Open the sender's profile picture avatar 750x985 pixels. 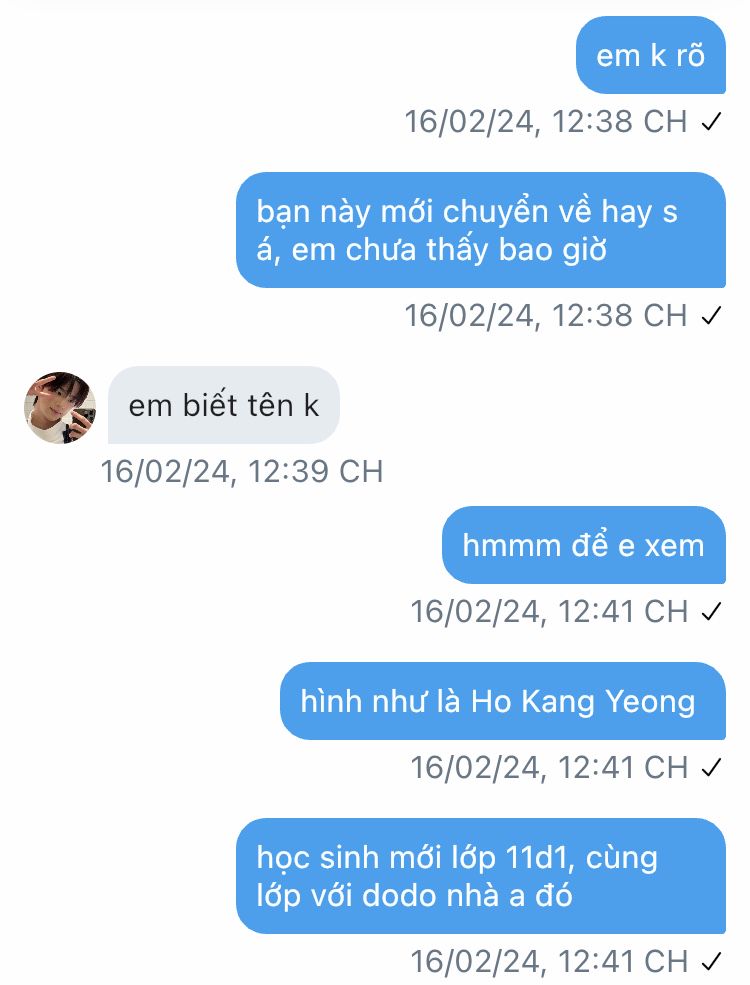tap(60, 407)
